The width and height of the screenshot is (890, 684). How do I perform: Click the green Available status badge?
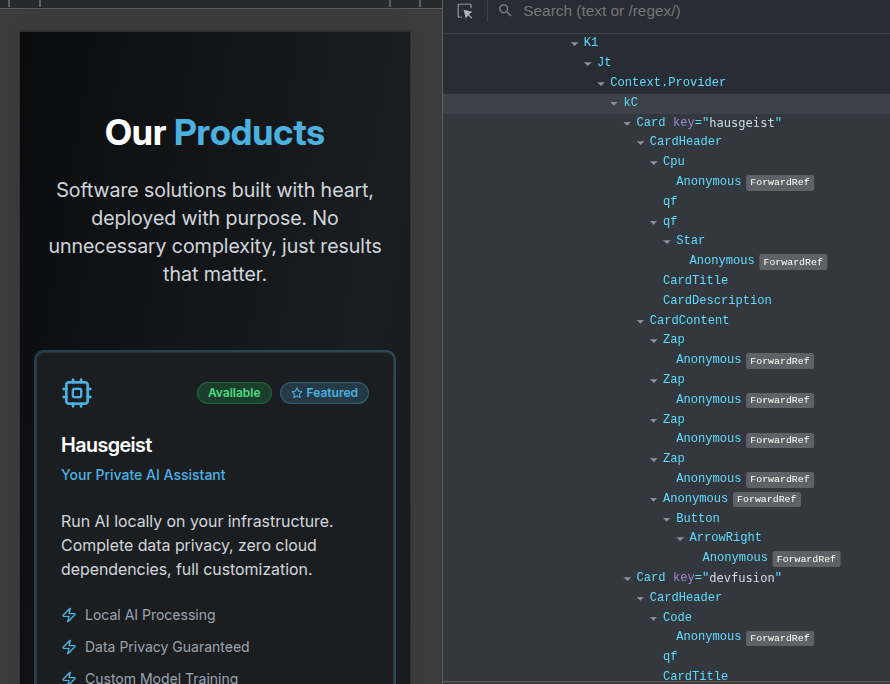click(234, 393)
